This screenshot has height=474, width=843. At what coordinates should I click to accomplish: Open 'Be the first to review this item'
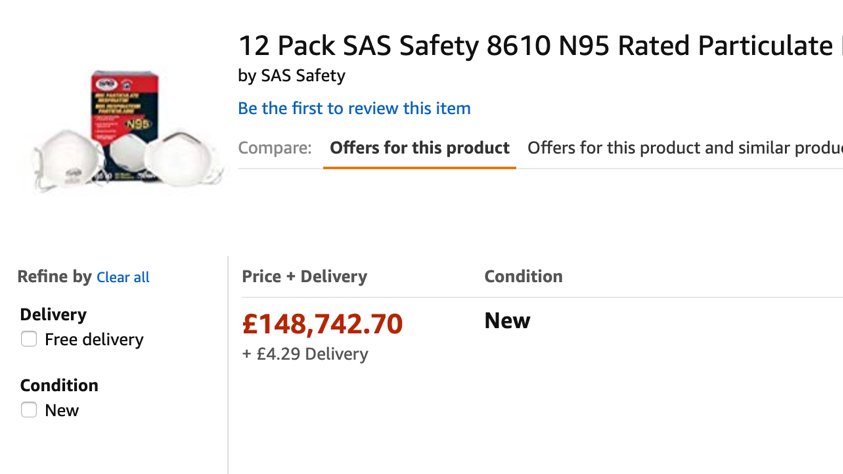tap(354, 108)
